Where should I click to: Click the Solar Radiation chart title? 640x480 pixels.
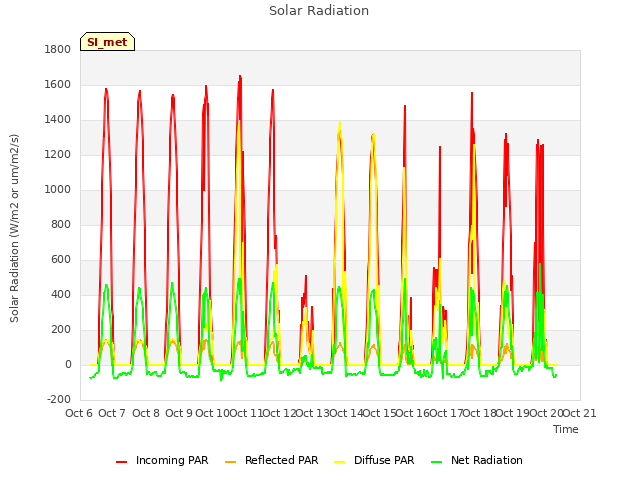319,11
